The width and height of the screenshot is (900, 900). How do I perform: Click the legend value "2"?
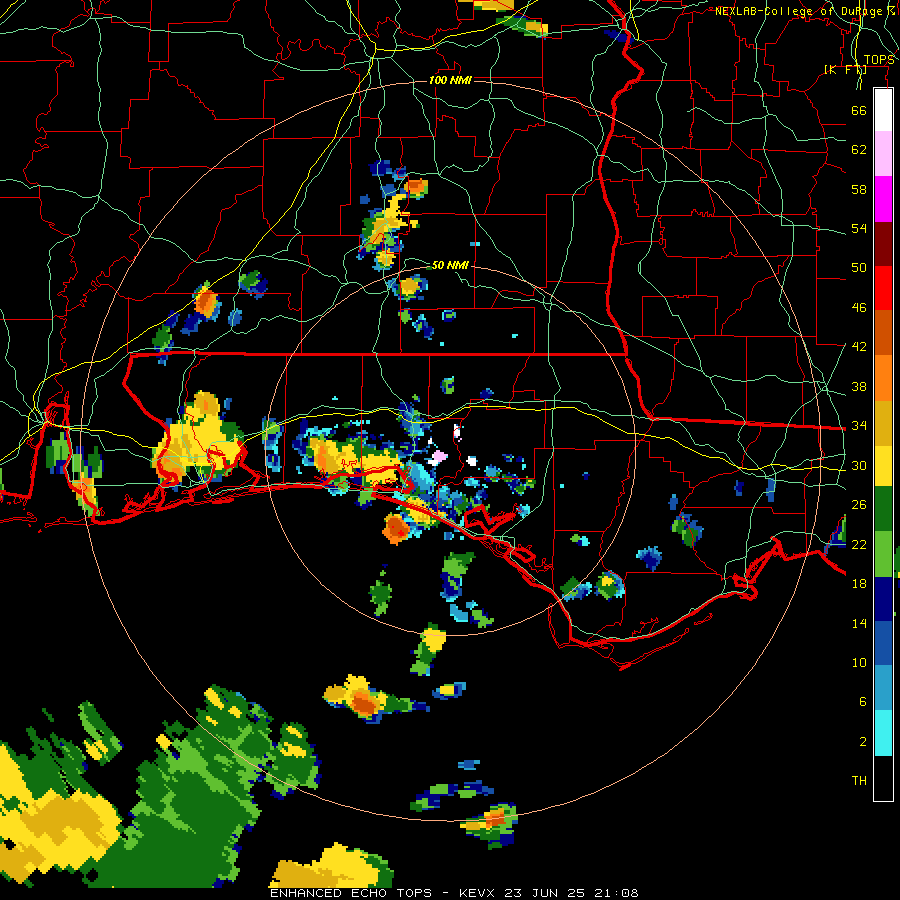coord(863,741)
